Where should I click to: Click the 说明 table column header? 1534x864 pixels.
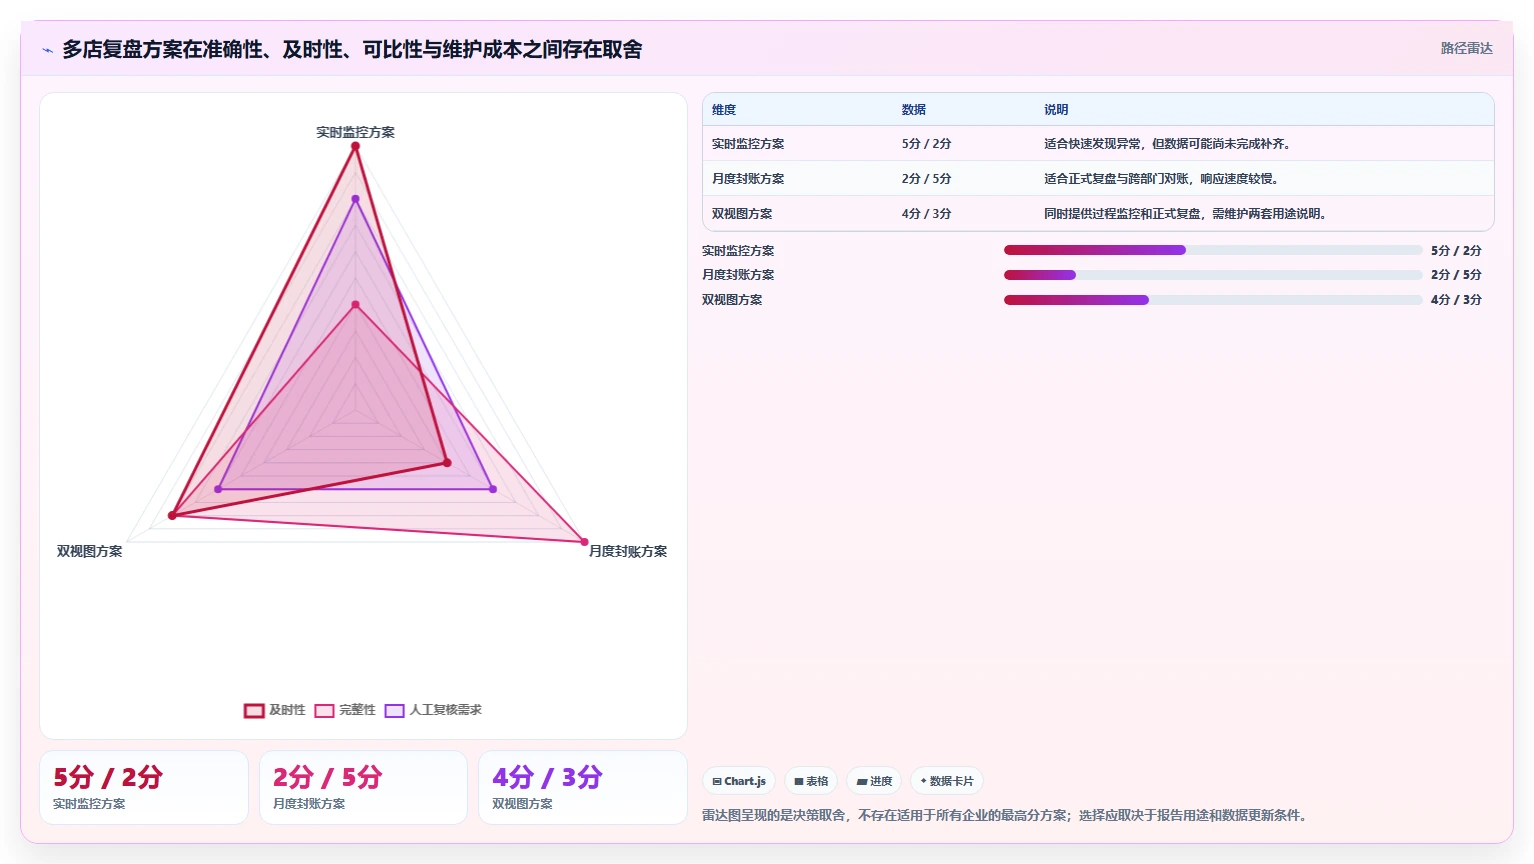pos(1056,110)
